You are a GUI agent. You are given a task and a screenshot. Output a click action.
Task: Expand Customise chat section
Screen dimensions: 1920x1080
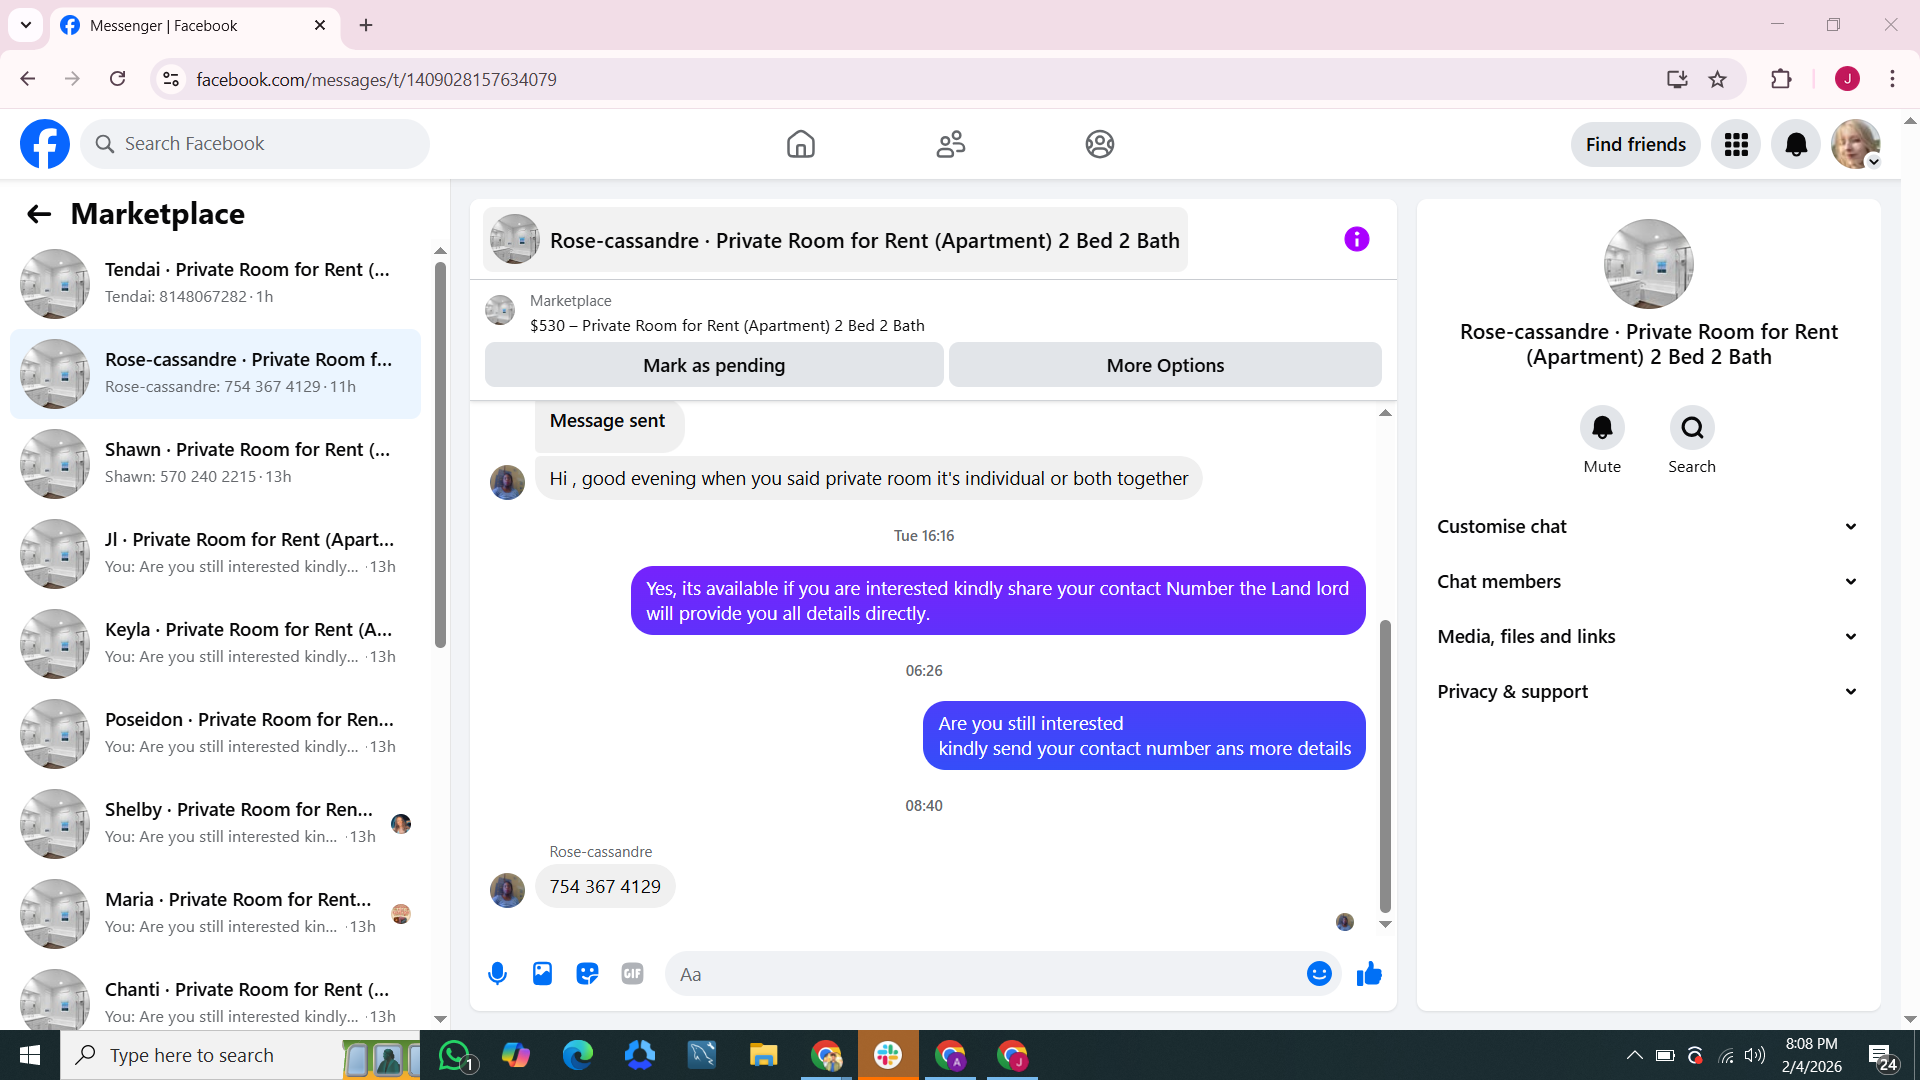tap(1647, 526)
